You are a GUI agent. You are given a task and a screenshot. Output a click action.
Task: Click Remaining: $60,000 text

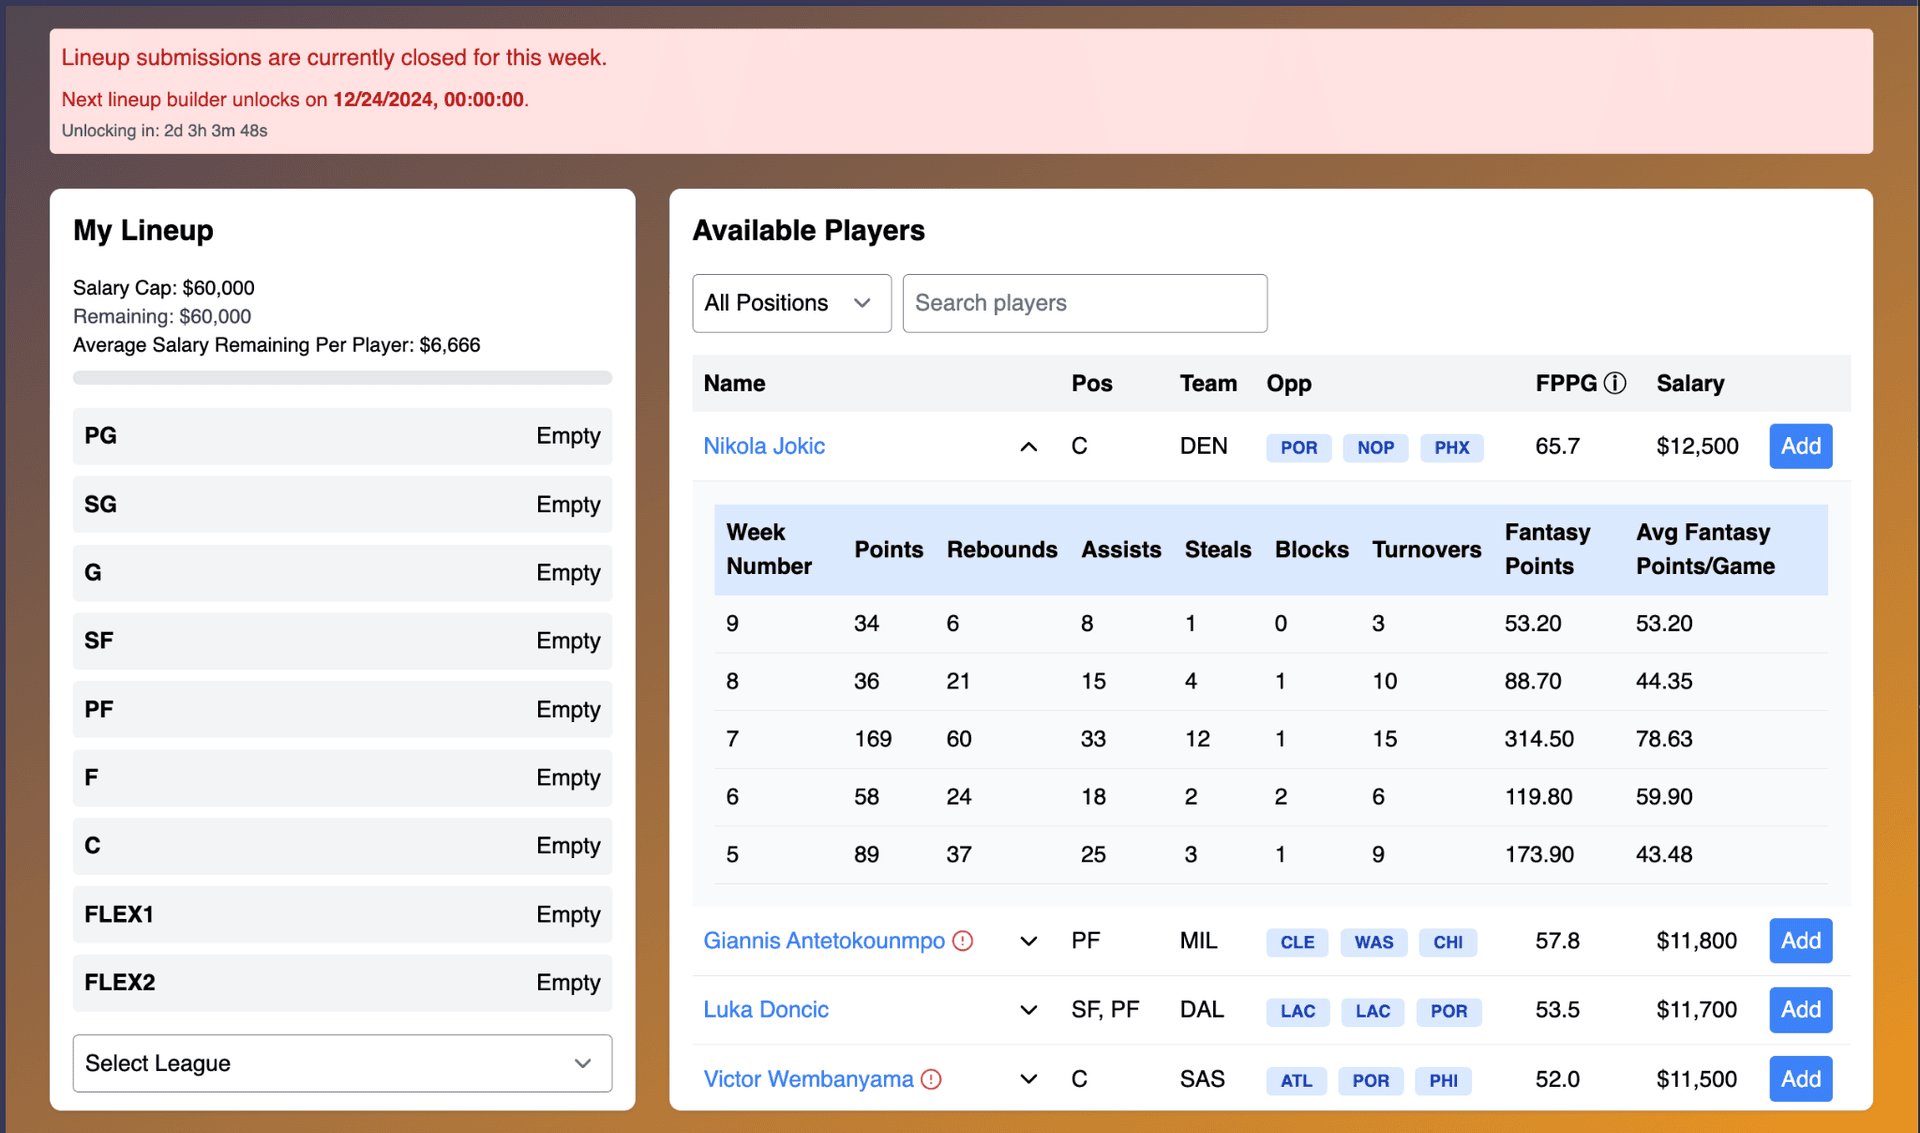[x=162, y=316]
